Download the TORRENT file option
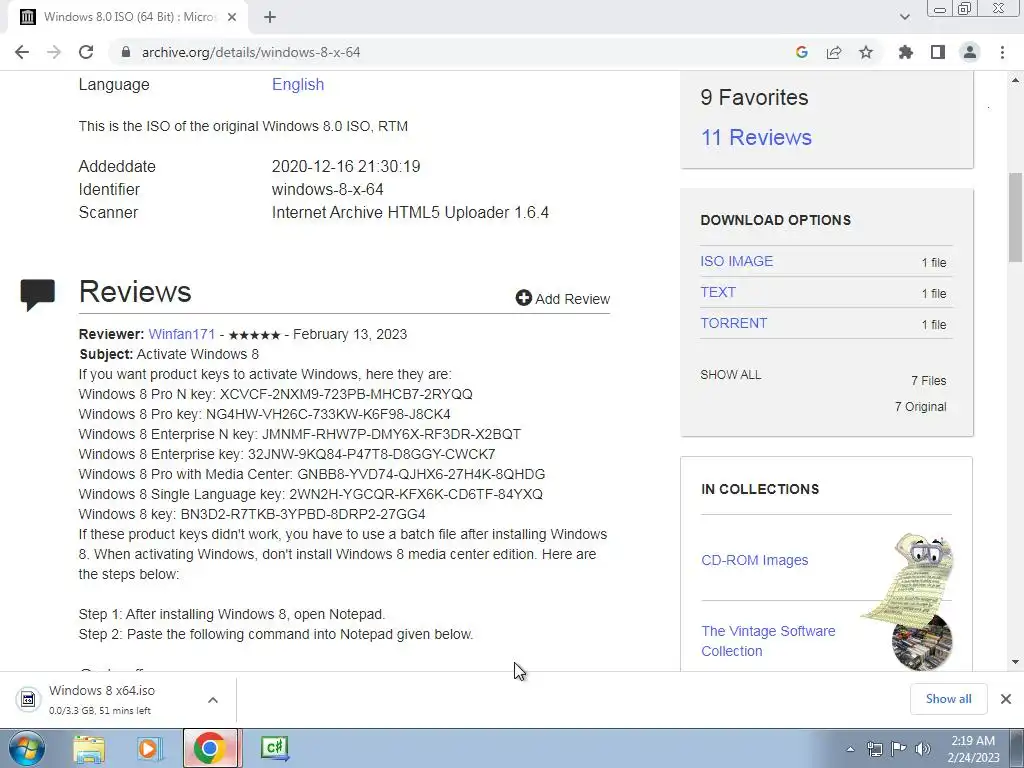This screenshot has height=768, width=1024. (733, 323)
